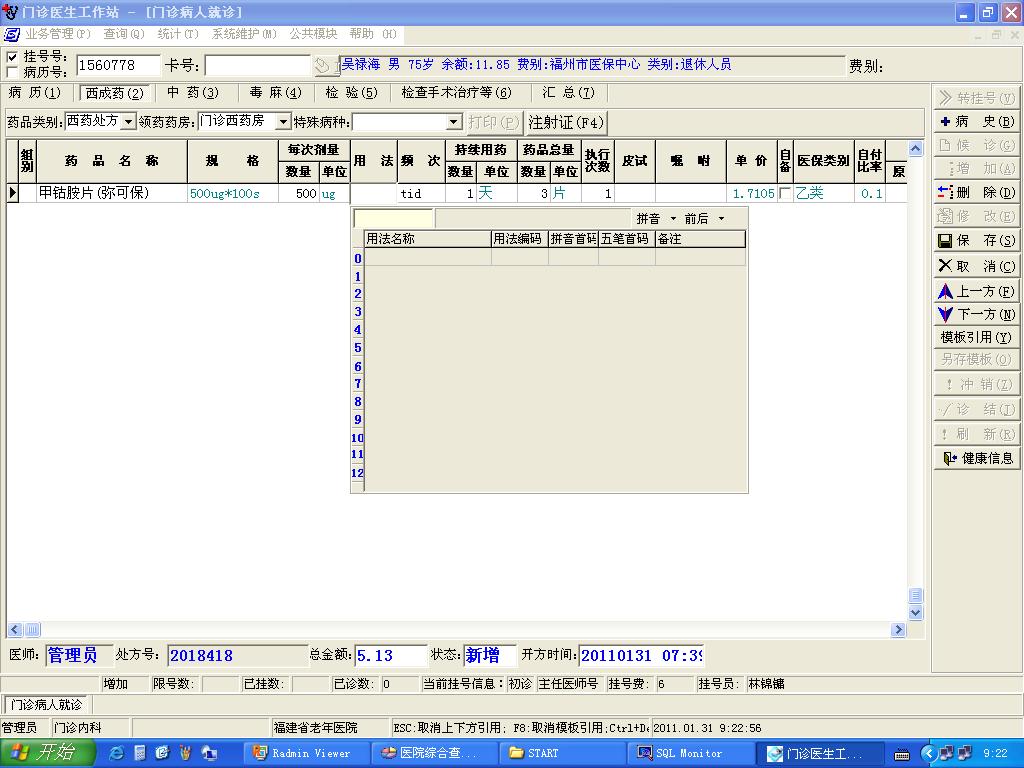Open START folder in taskbar
The width and height of the screenshot is (1024, 768).
click(x=562, y=753)
